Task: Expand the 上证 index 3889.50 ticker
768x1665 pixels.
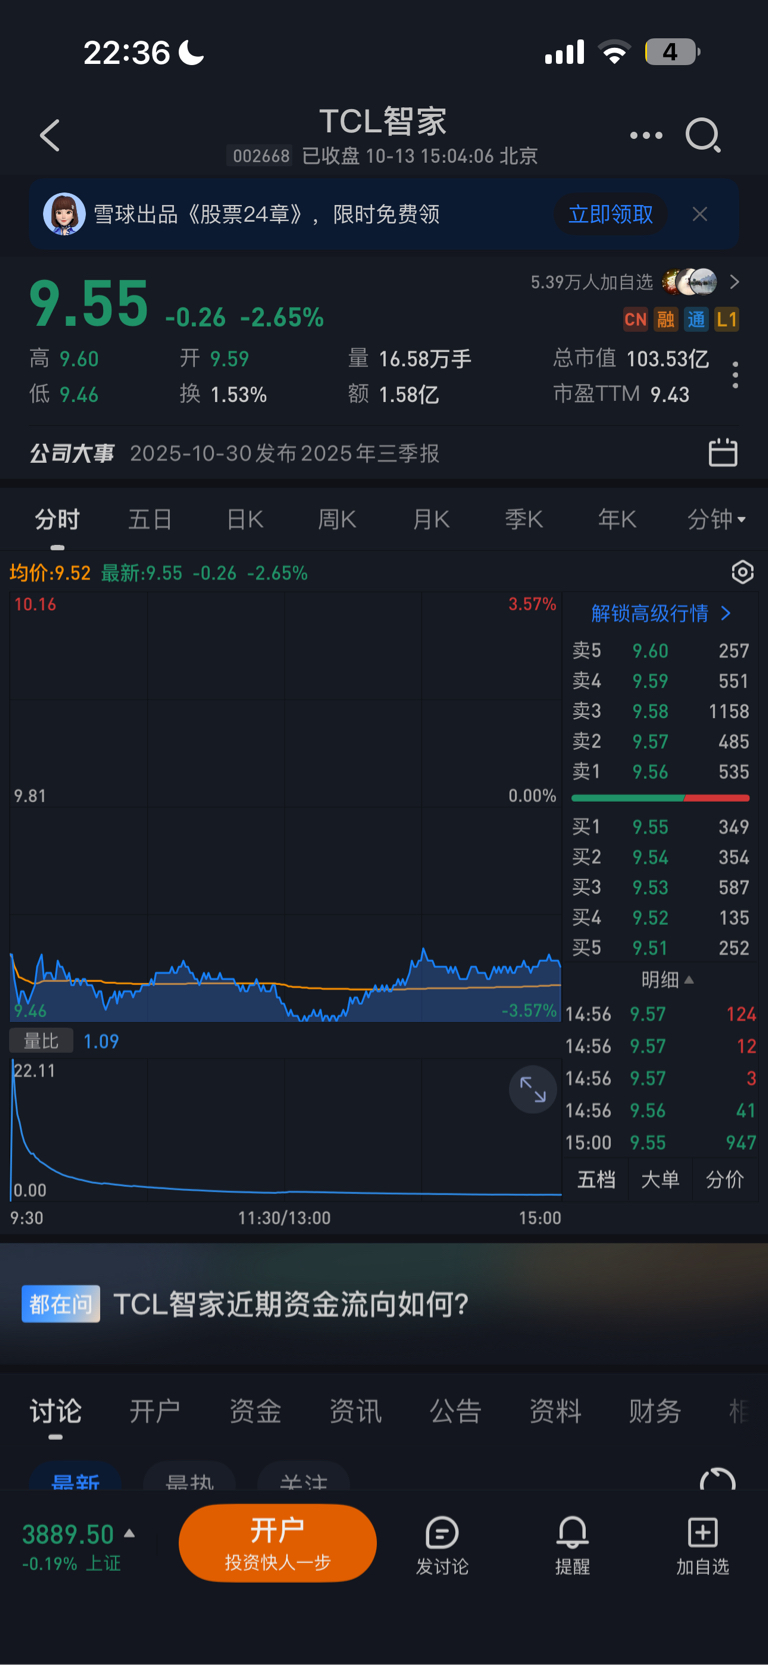Action: point(78,1546)
